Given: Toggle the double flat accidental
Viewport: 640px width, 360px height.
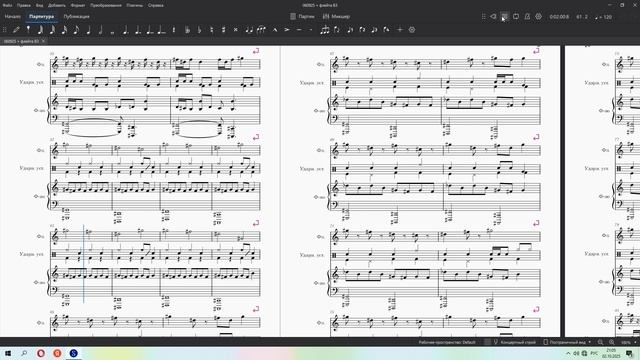Looking at the screenshot, I should click(x=187, y=29).
